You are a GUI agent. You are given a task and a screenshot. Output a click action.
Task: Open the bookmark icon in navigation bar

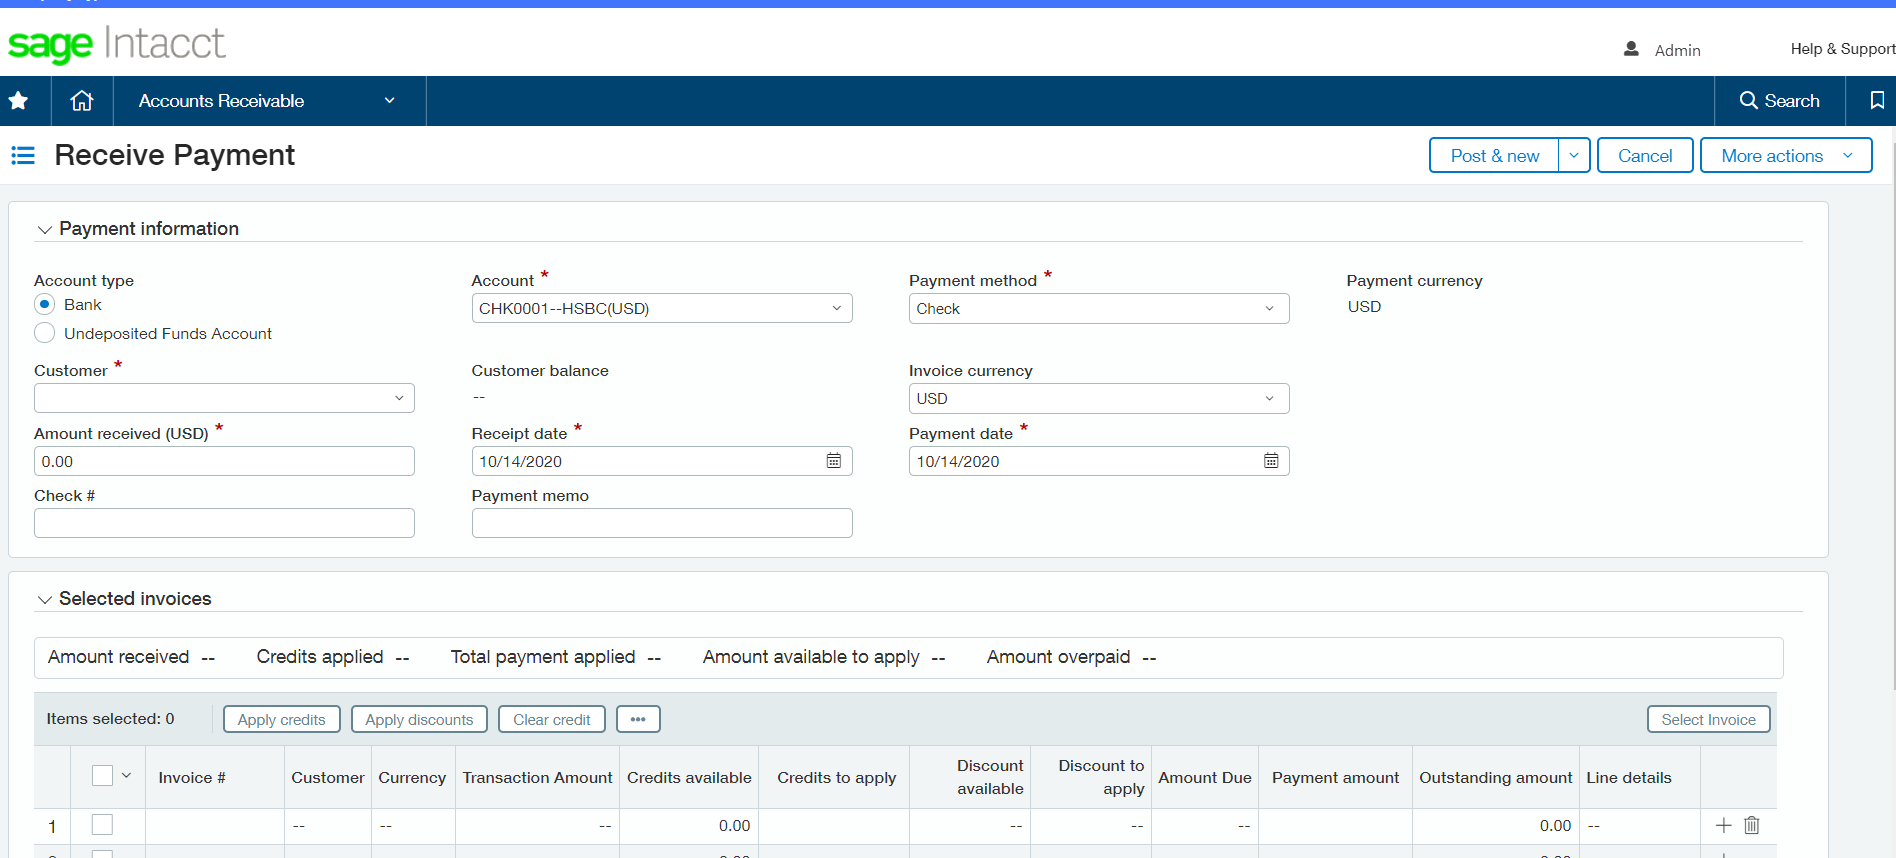(x=1877, y=101)
